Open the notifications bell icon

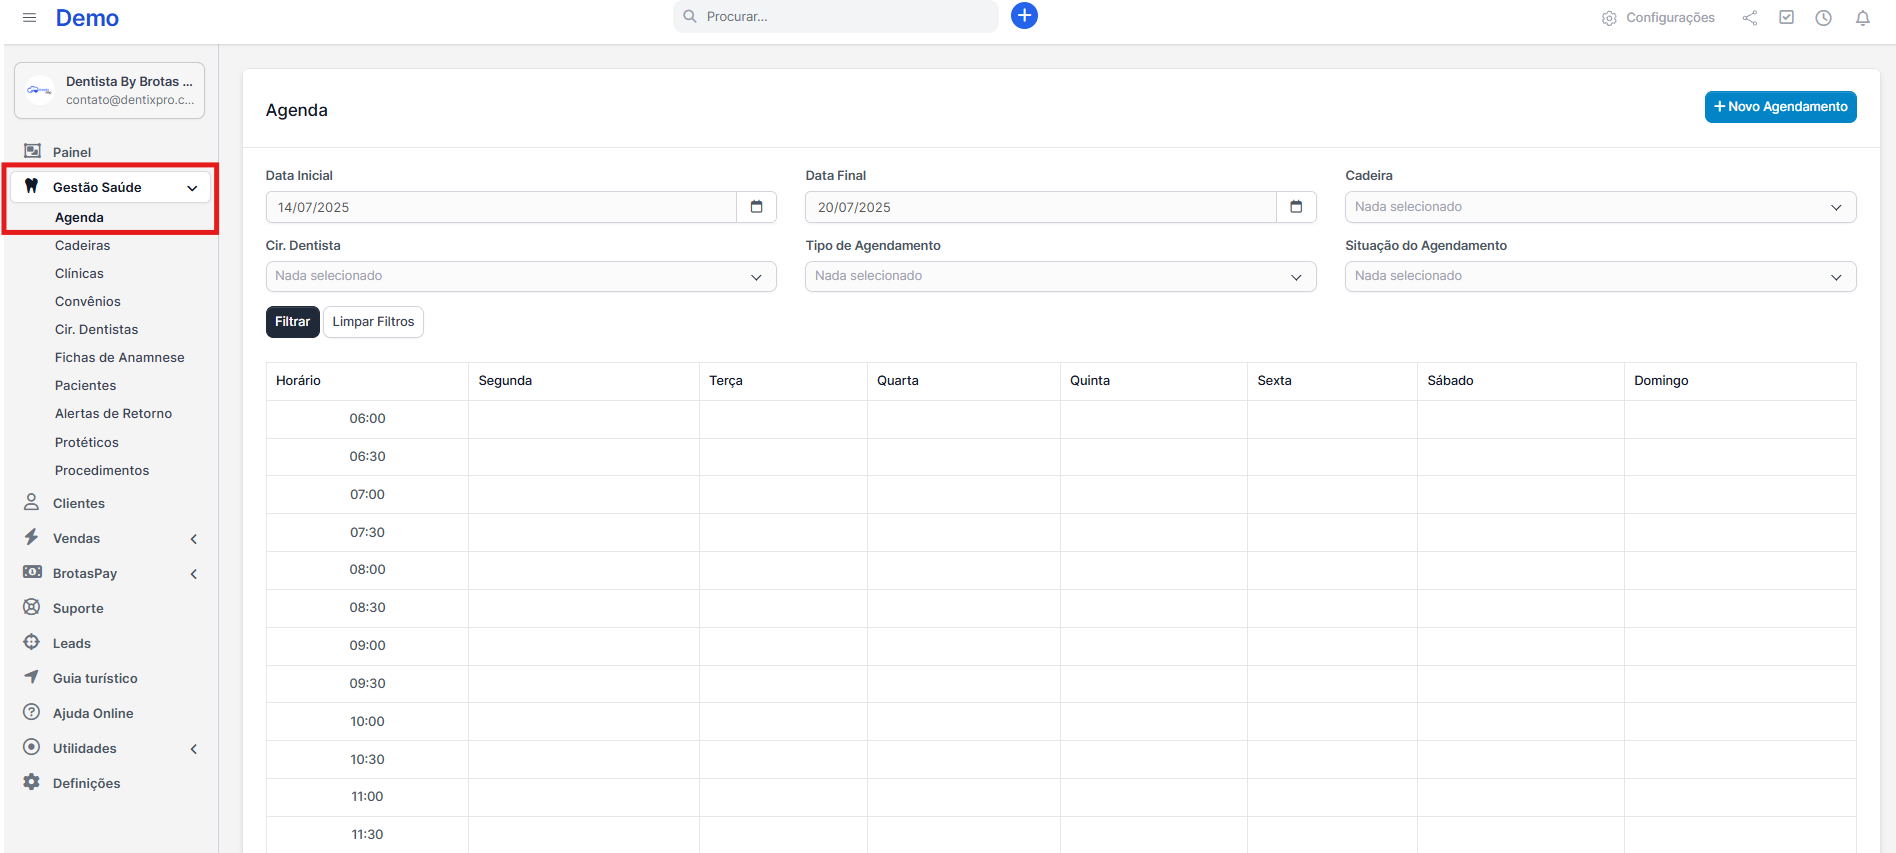(x=1862, y=18)
